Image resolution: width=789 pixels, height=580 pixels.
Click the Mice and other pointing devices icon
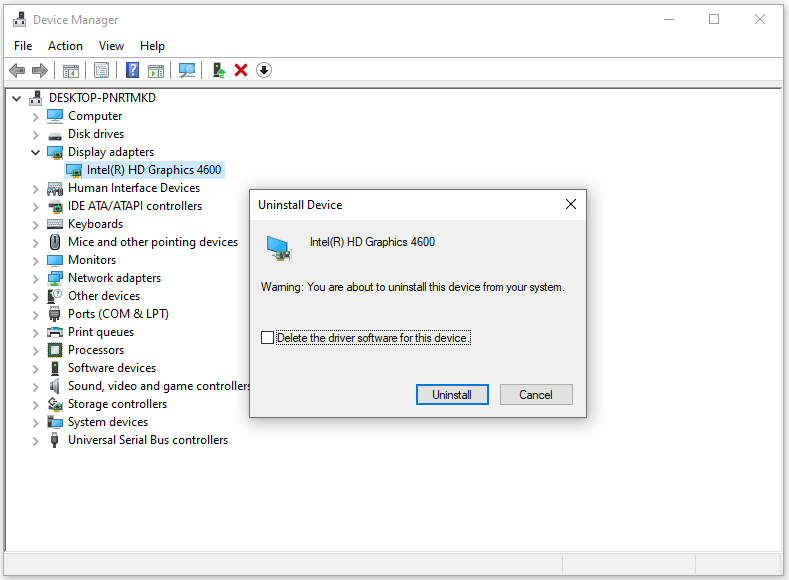[55, 242]
